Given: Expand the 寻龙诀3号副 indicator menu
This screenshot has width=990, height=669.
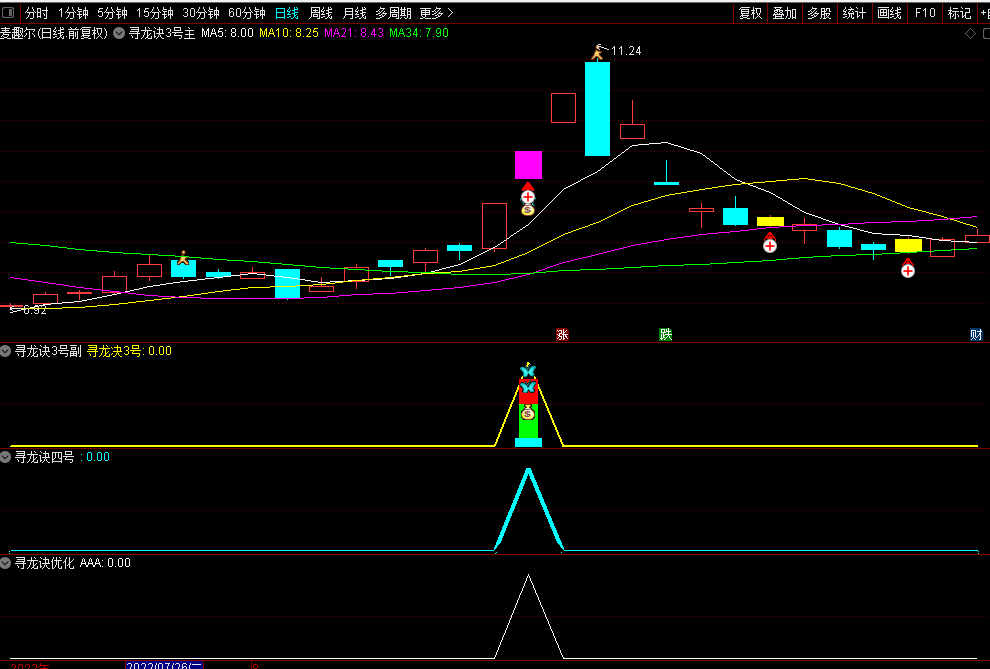Looking at the screenshot, I should (x=6, y=351).
